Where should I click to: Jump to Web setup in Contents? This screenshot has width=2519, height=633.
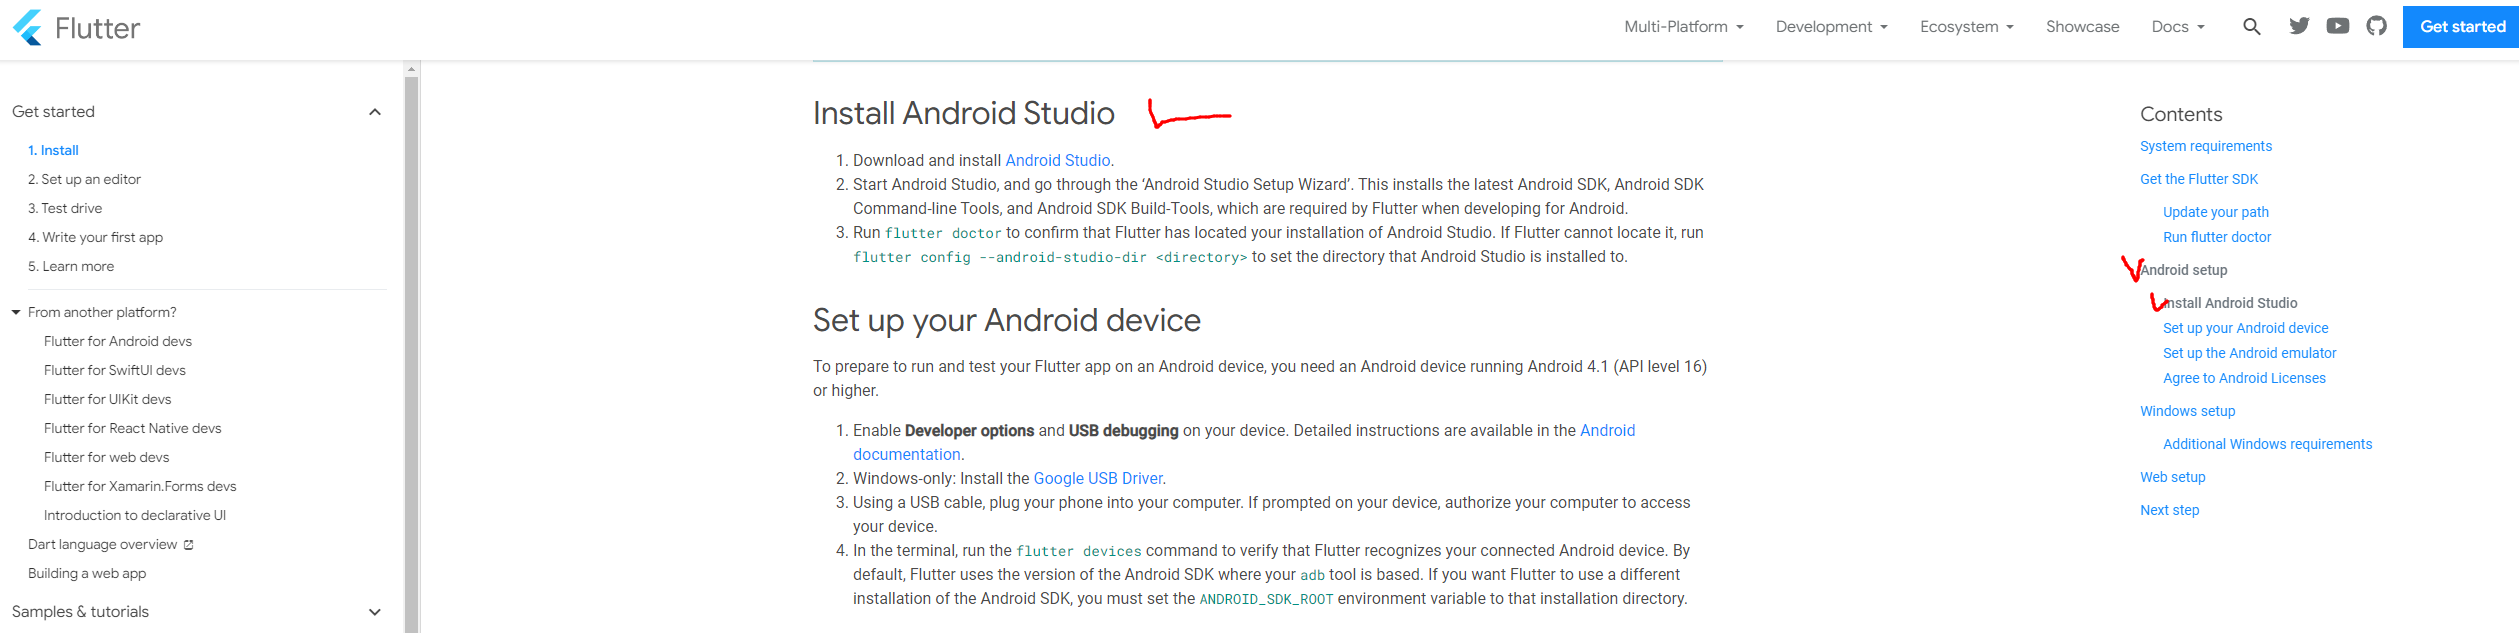pyautogui.click(x=2173, y=478)
